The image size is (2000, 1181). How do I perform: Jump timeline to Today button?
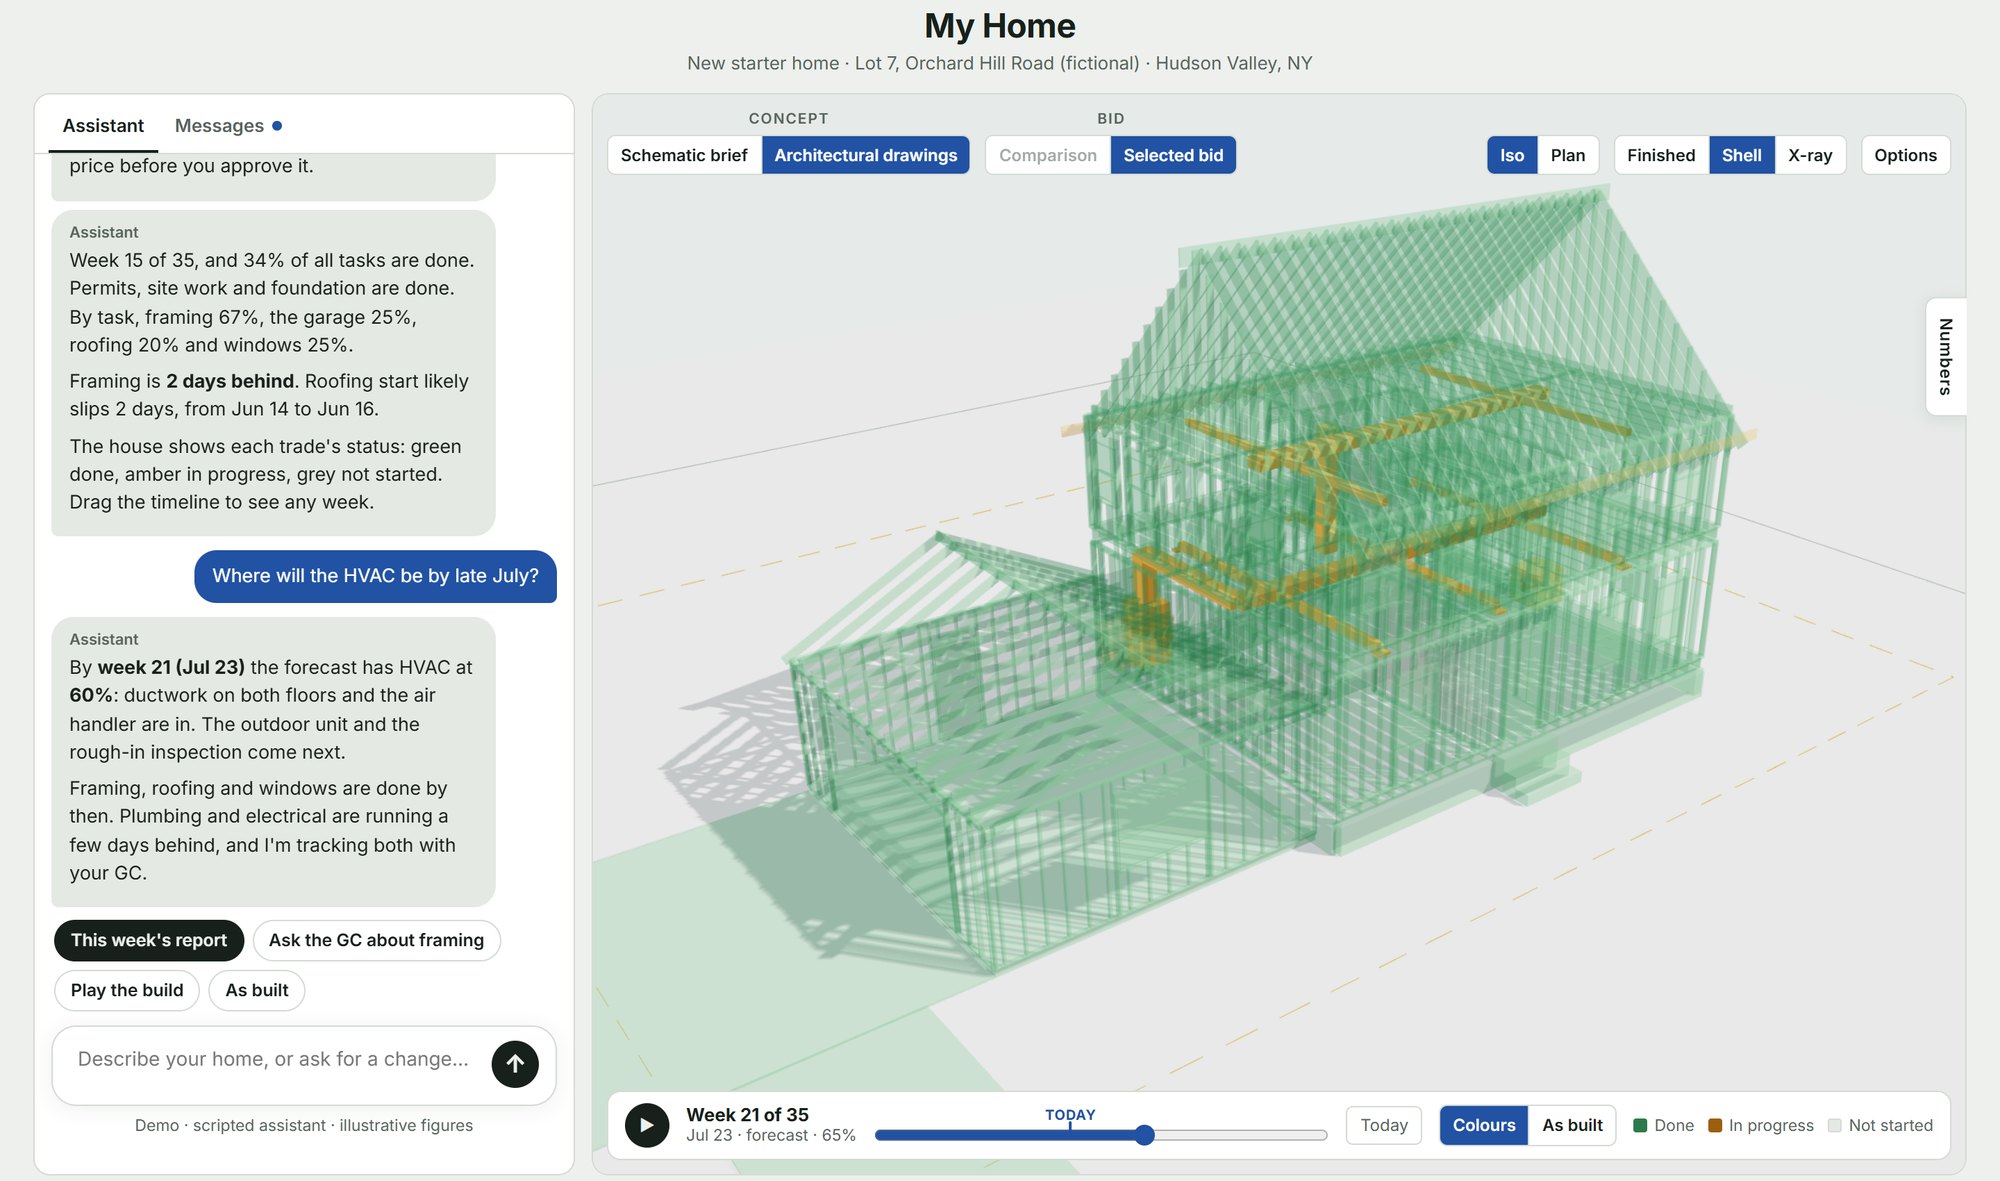coord(1384,1125)
